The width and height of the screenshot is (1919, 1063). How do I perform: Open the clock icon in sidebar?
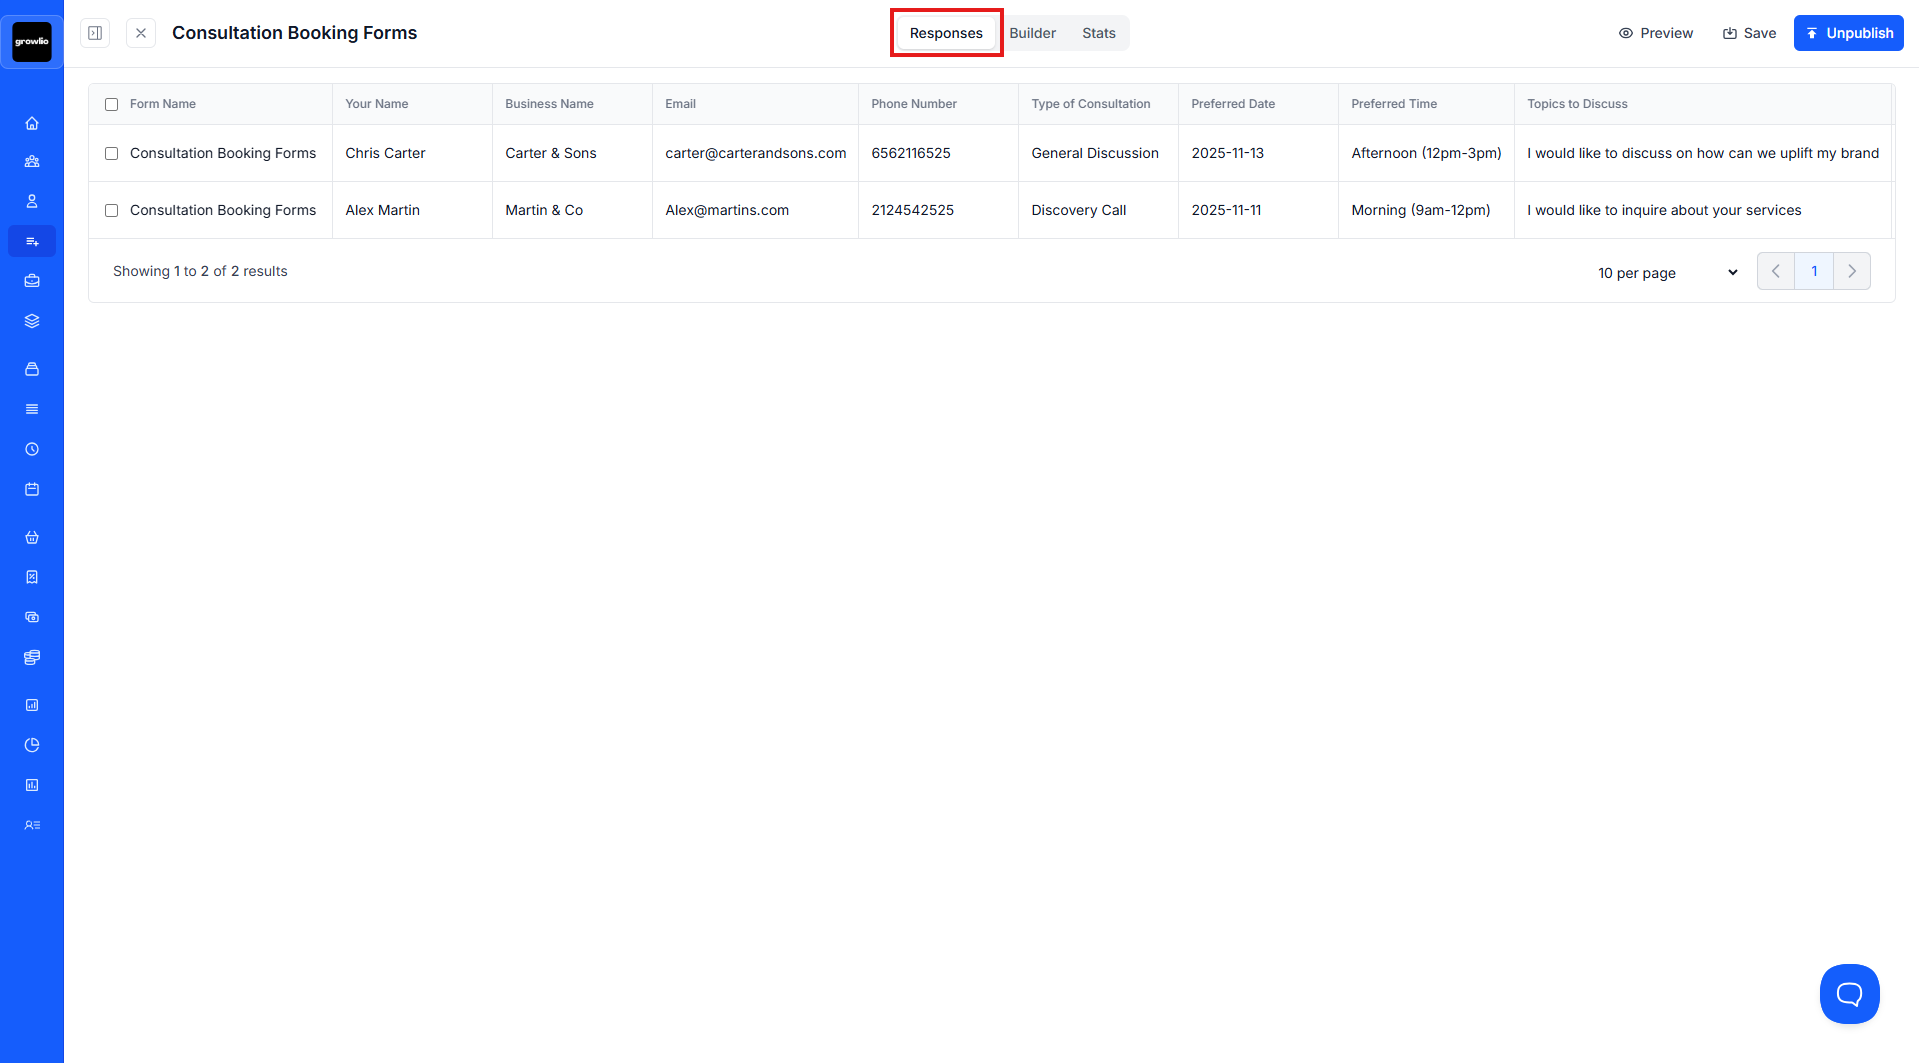pos(32,449)
